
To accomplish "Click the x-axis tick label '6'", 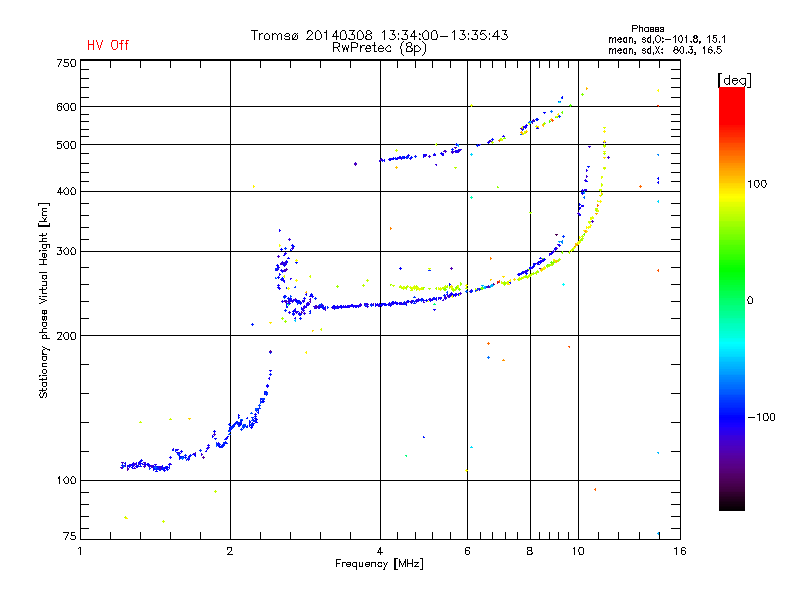I will coord(467,551).
